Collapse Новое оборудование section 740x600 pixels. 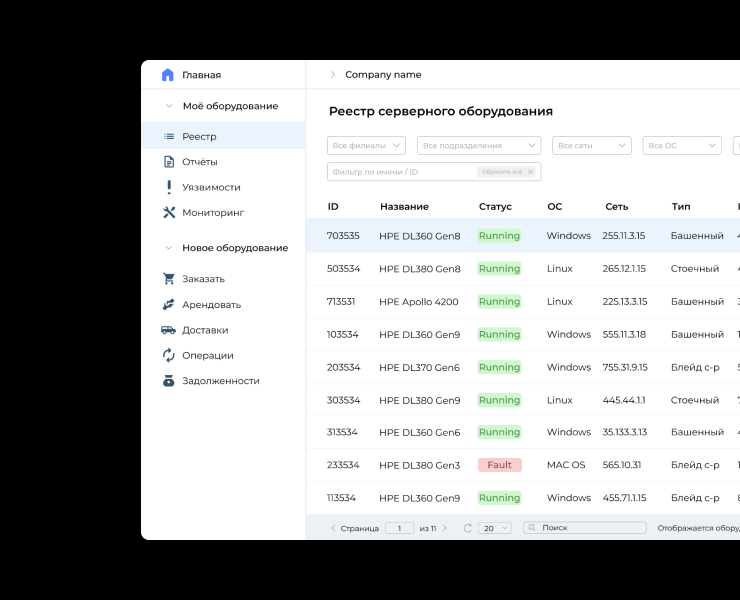(x=169, y=248)
